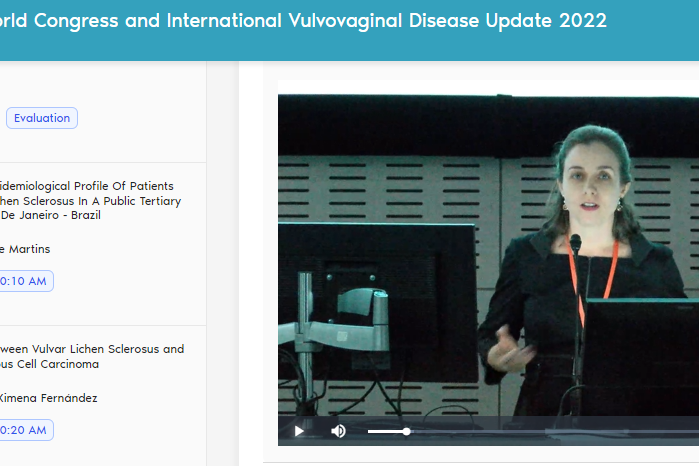The width and height of the screenshot is (699, 466).
Task: Lower volume by clicking the filled slider track
Action: [385, 431]
